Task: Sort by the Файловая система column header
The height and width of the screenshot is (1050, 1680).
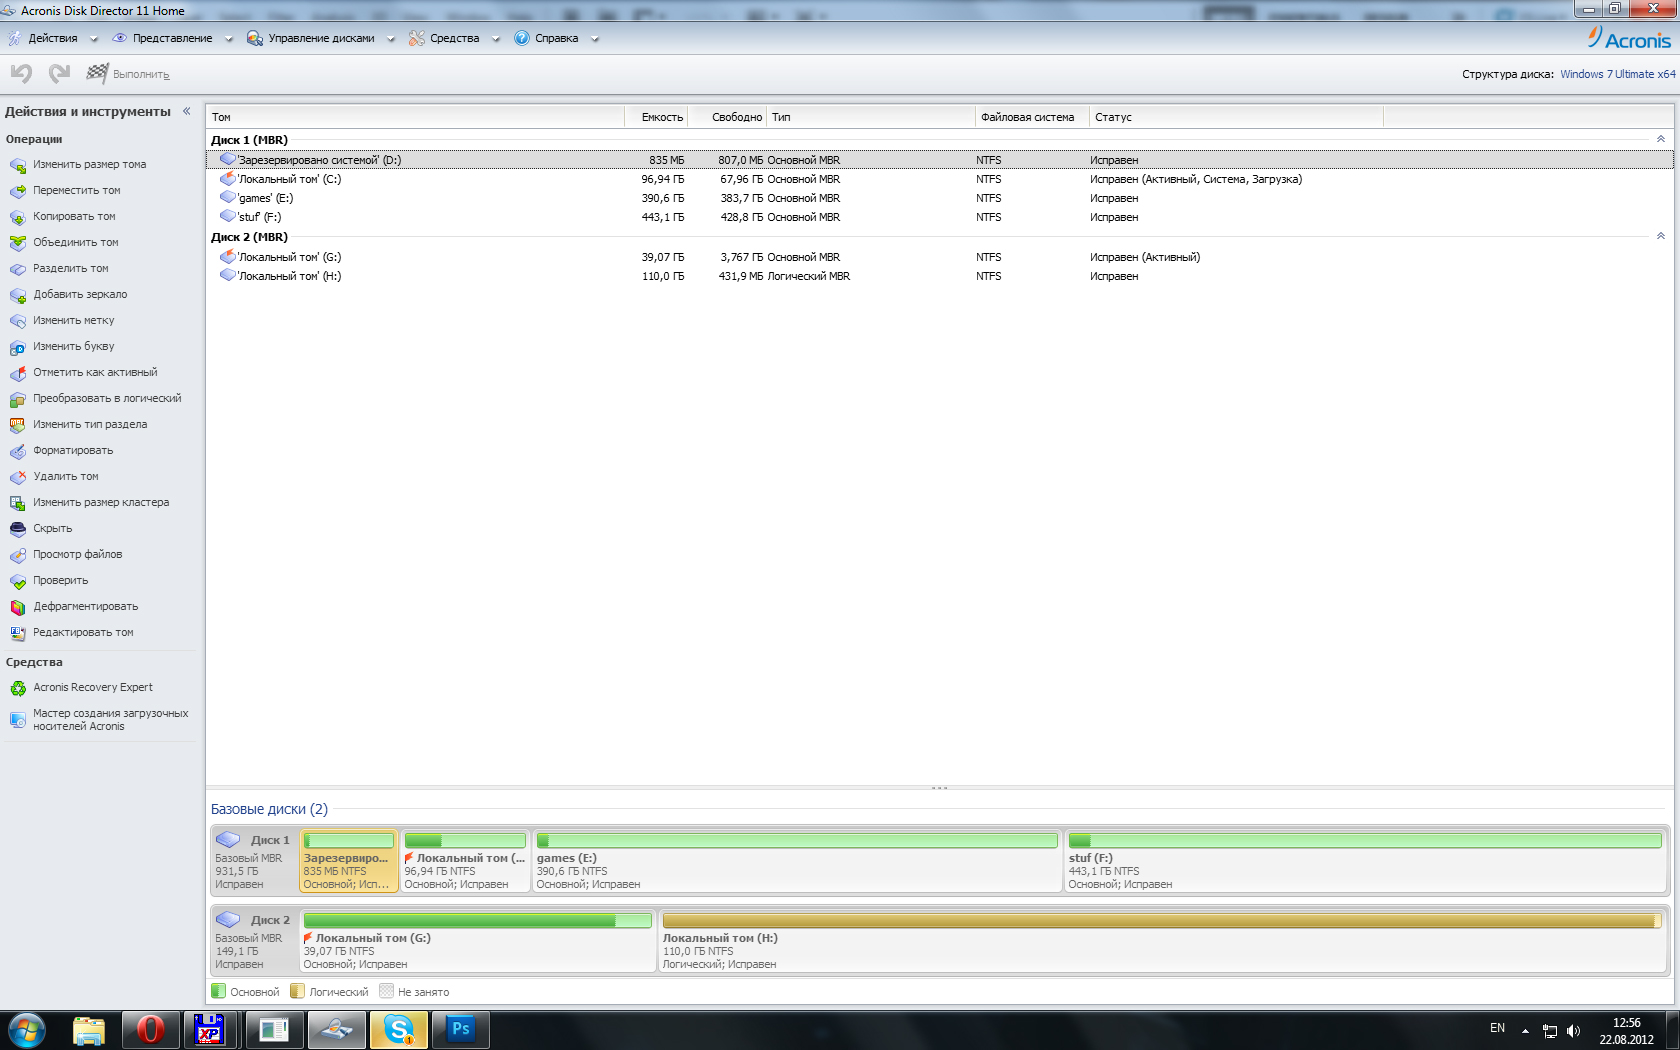Action: pyautogui.click(x=1032, y=117)
